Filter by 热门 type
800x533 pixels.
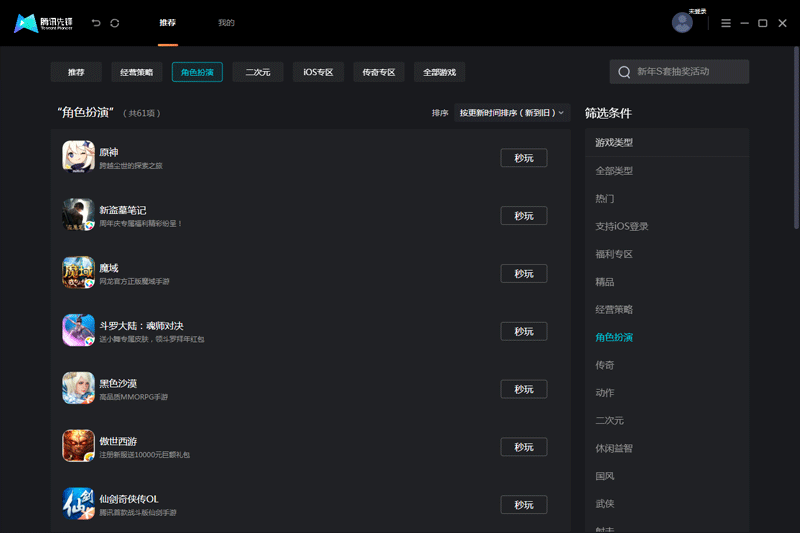(x=605, y=198)
